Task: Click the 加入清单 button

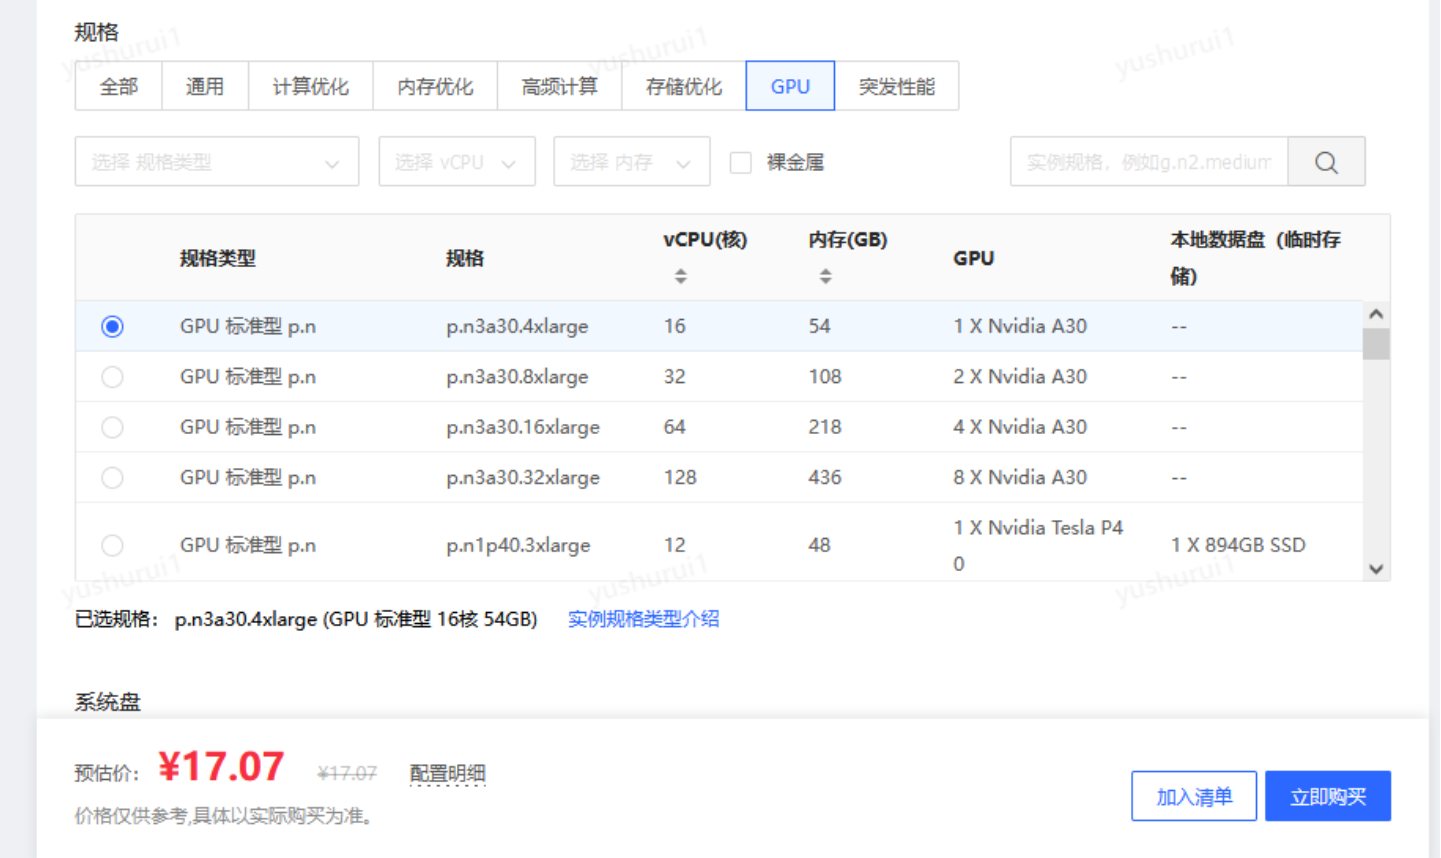Action: tap(1193, 795)
